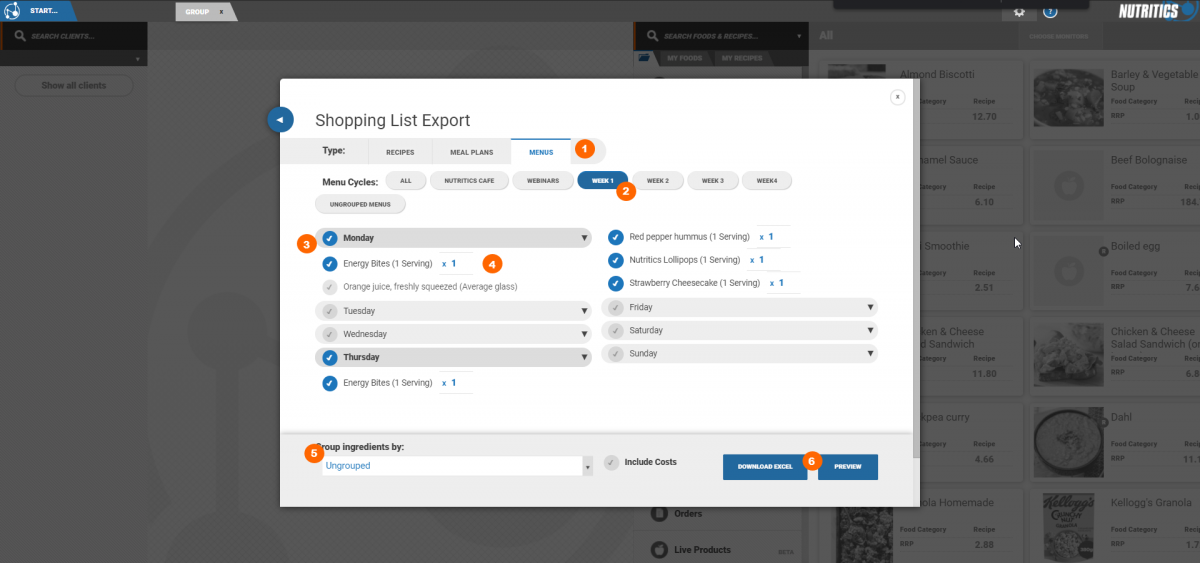Click the search clients magnifier icon

click(19, 36)
